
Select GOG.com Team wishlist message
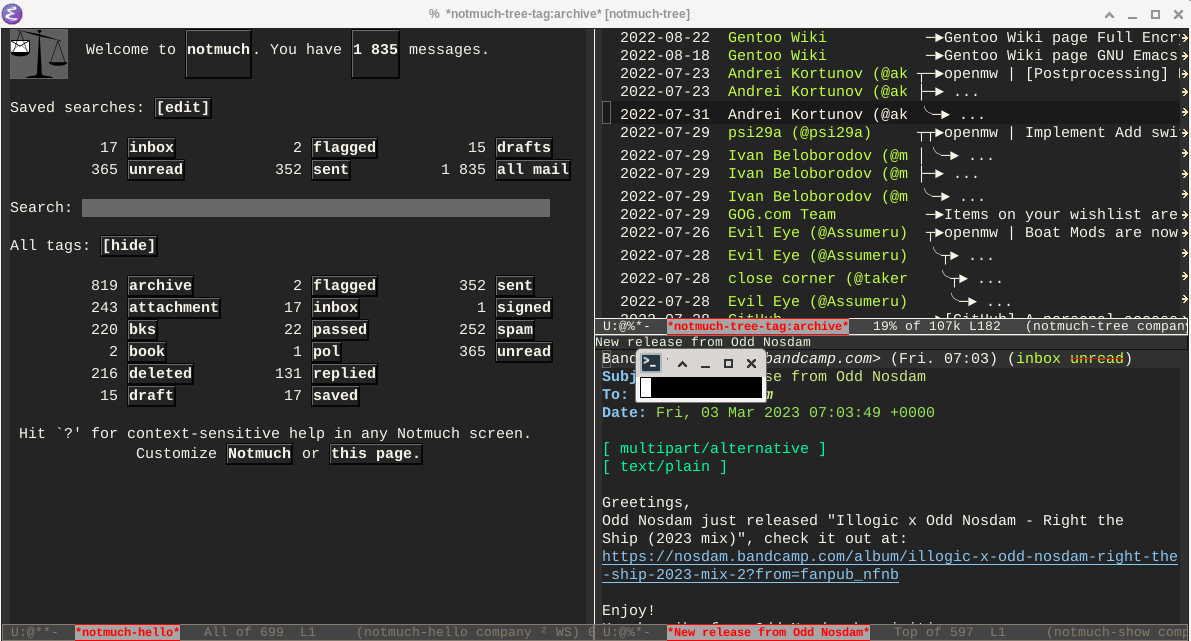(x=892, y=215)
